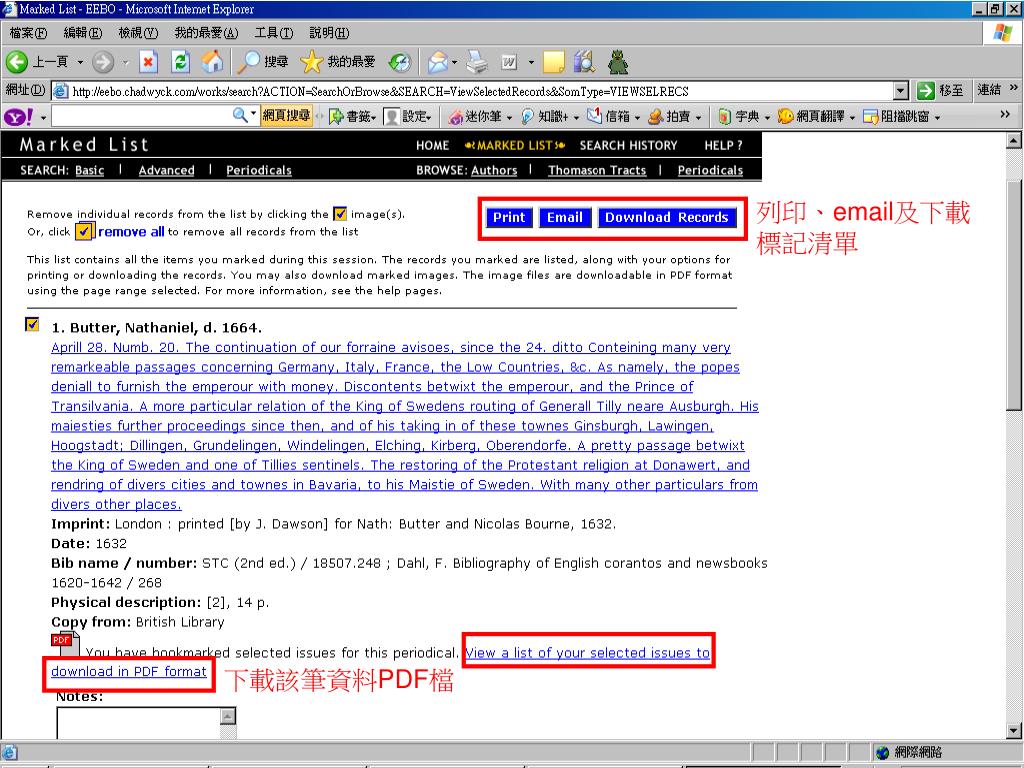
Task: Open the 檢視(V) menu
Action: click(138, 33)
